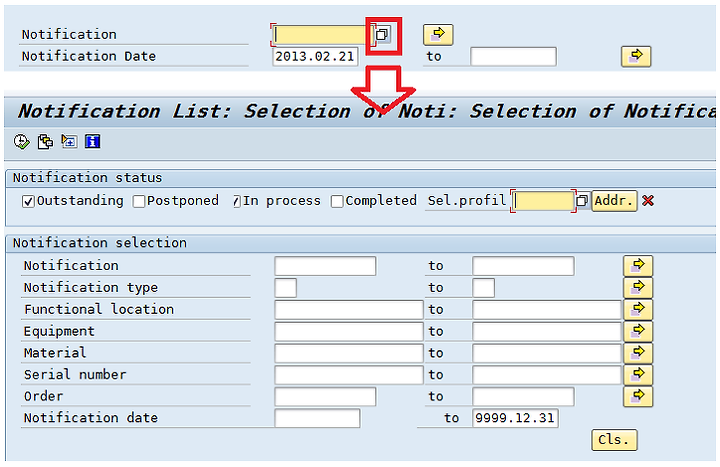720x467 pixels.
Task: Click the Cls. button
Action: pos(614,440)
